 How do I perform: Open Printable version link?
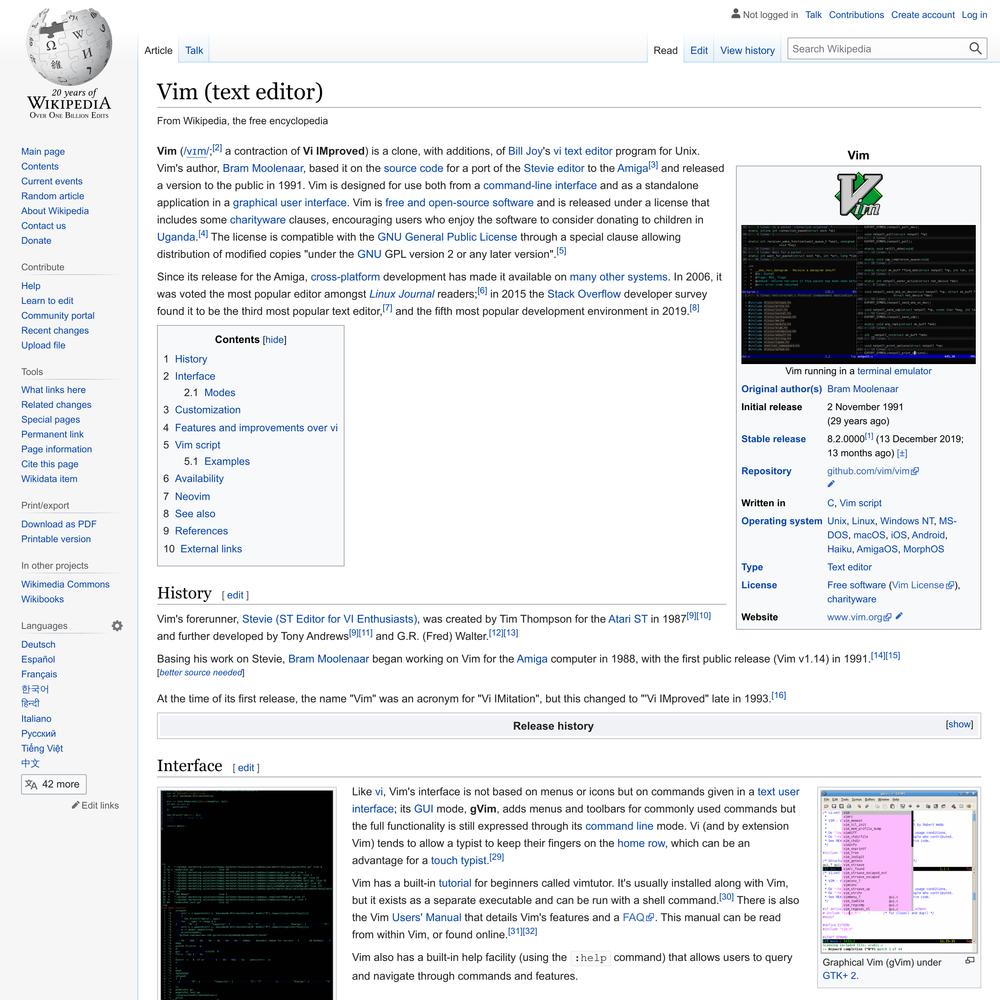pyautogui.click(x=55, y=539)
